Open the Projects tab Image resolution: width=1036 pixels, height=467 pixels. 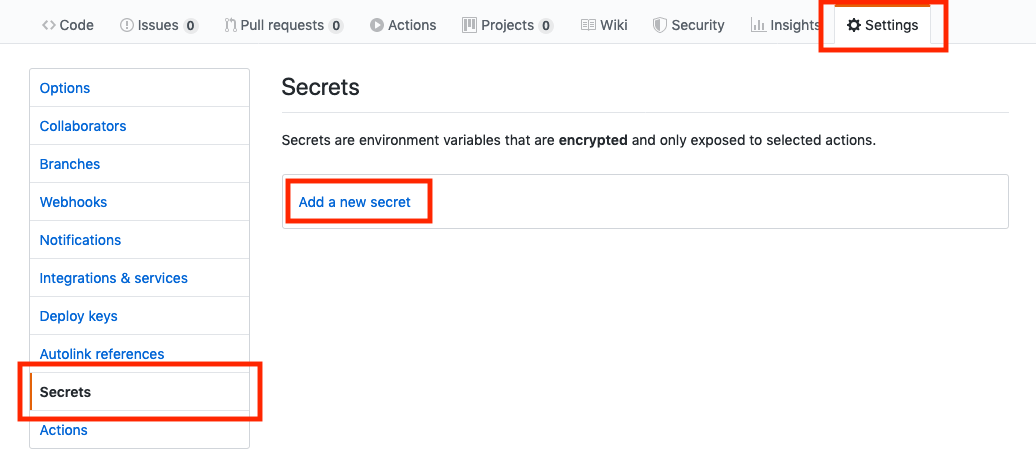pos(507,25)
